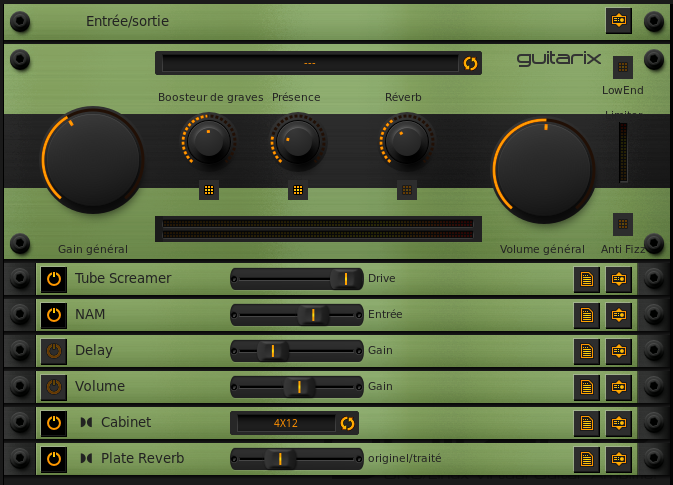Enable the Delay power button
The width and height of the screenshot is (673, 485).
(x=54, y=351)
